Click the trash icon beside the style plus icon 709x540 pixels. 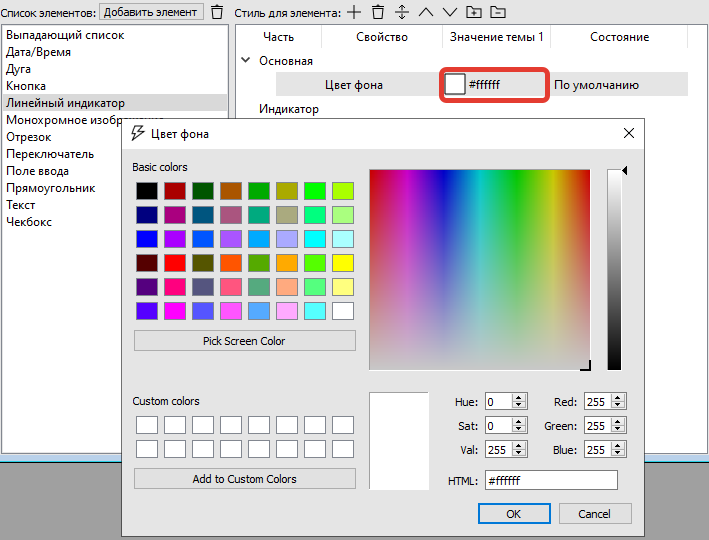tap(377, 12)
